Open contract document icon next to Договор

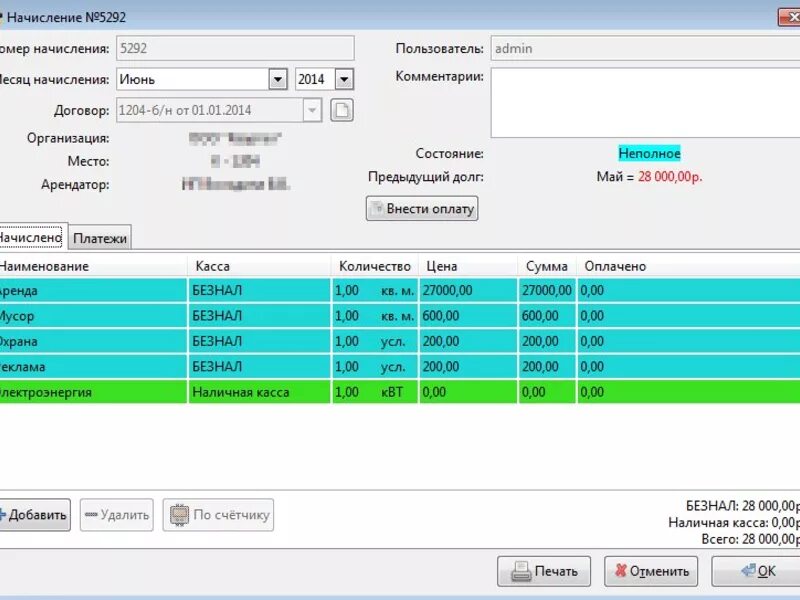click(342, 110)
